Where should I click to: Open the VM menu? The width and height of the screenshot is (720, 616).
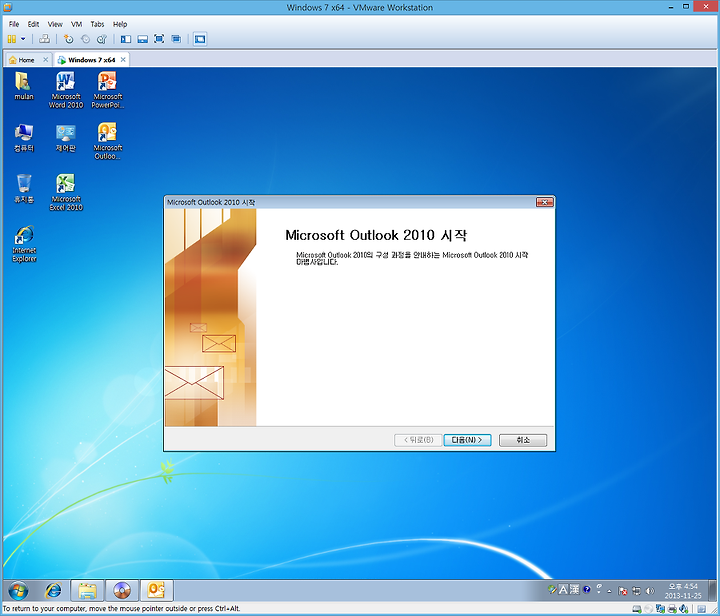pyautogui.click(x=76, y=24)
